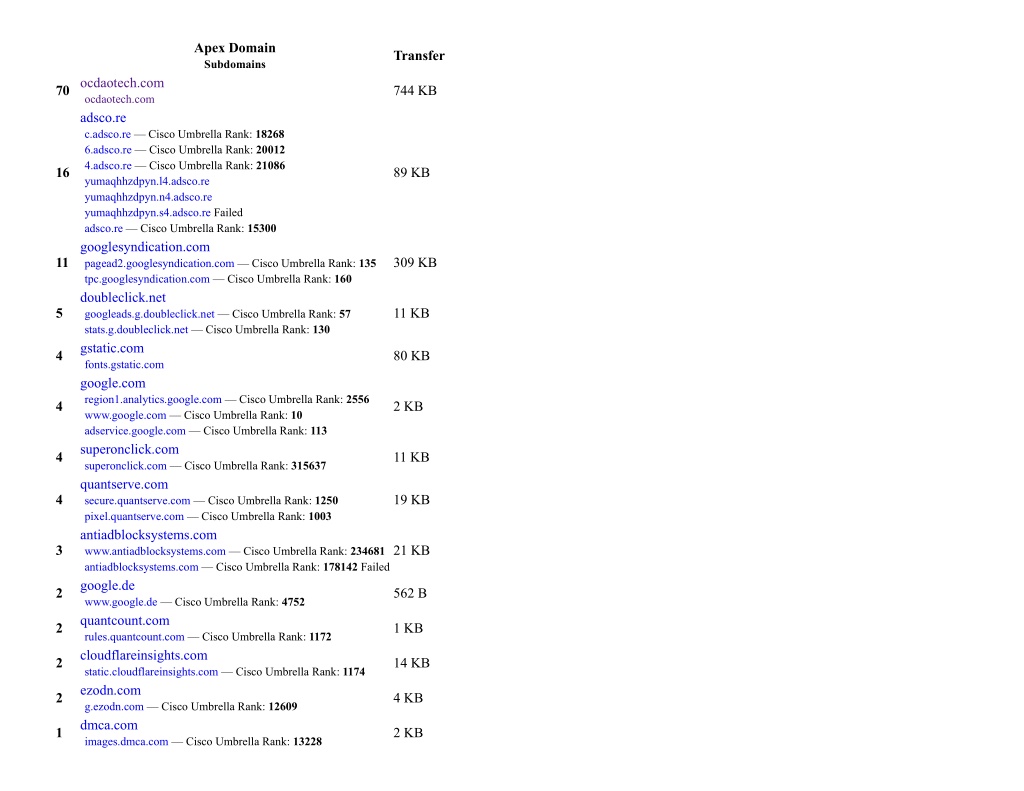
Task: Open the ezodn.com apex domain
Action: 110,690
